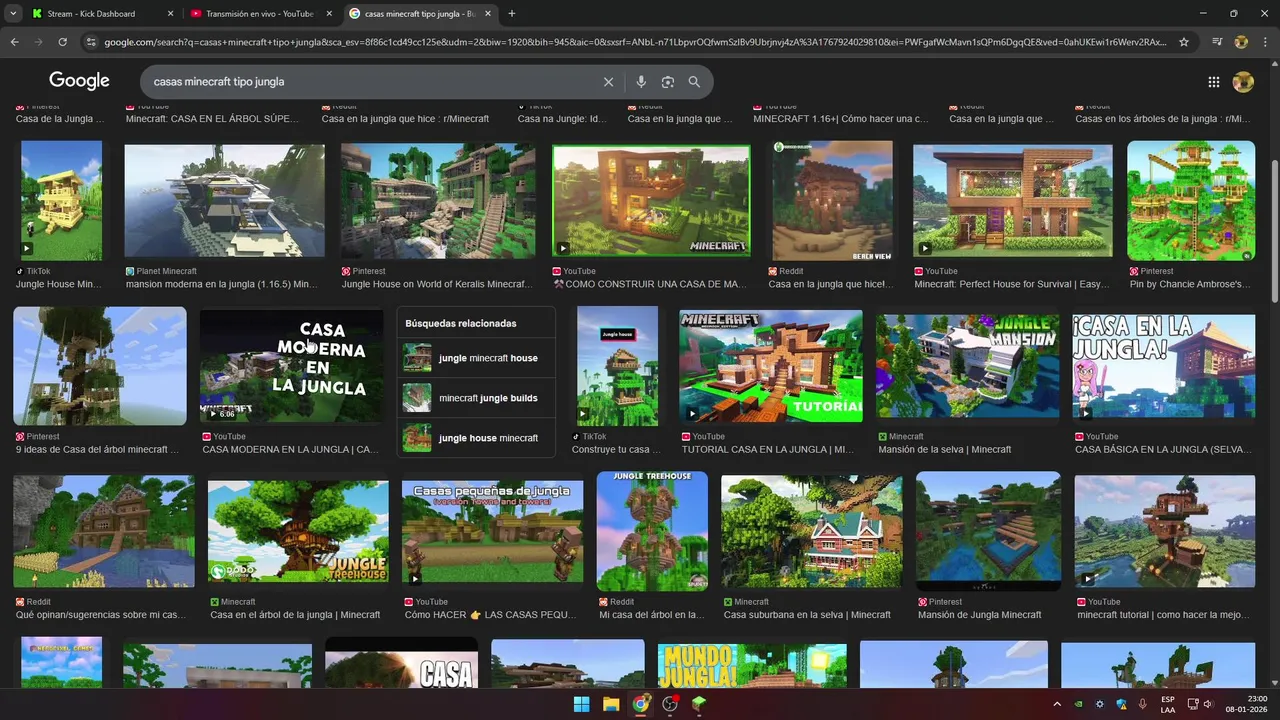Image resolution: width=1280 pixels, height=720 pixels.
Task: Open the NVIDIA tray icon
Action: click(1078, 704)
